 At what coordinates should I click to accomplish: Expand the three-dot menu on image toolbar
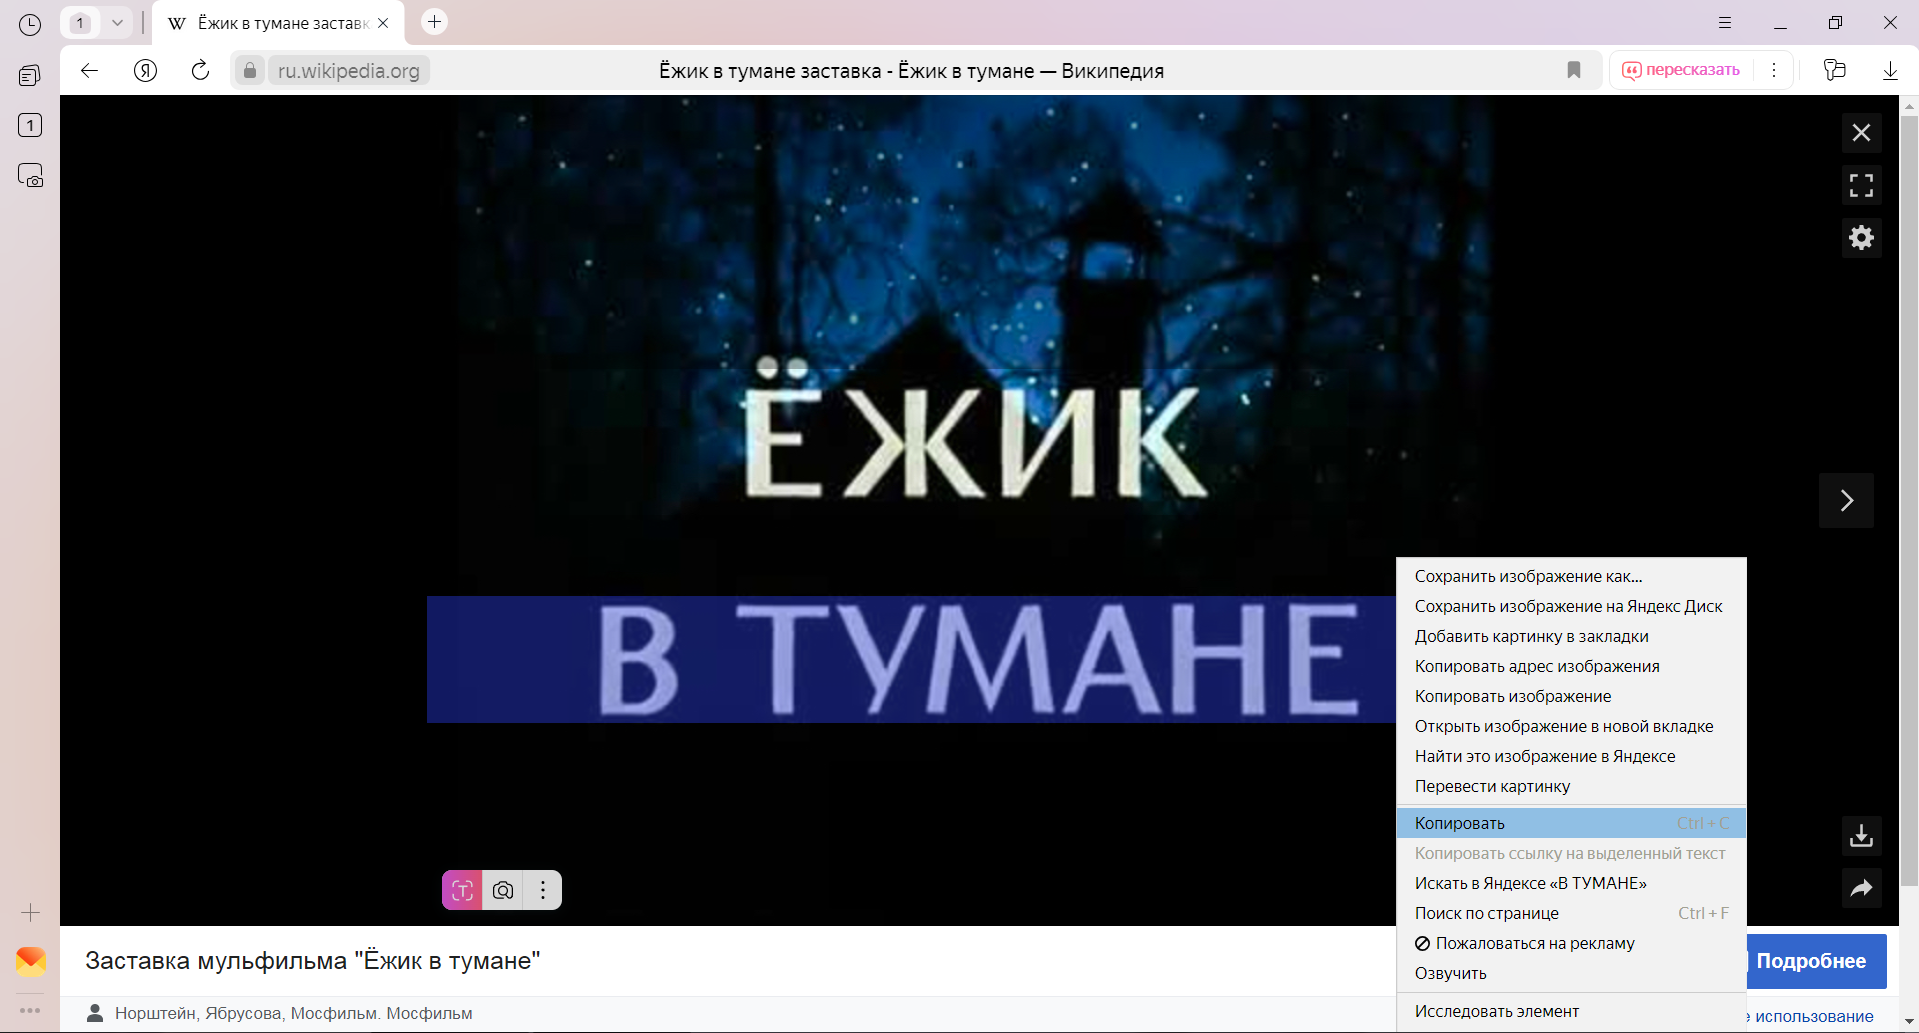coord(543,890)
